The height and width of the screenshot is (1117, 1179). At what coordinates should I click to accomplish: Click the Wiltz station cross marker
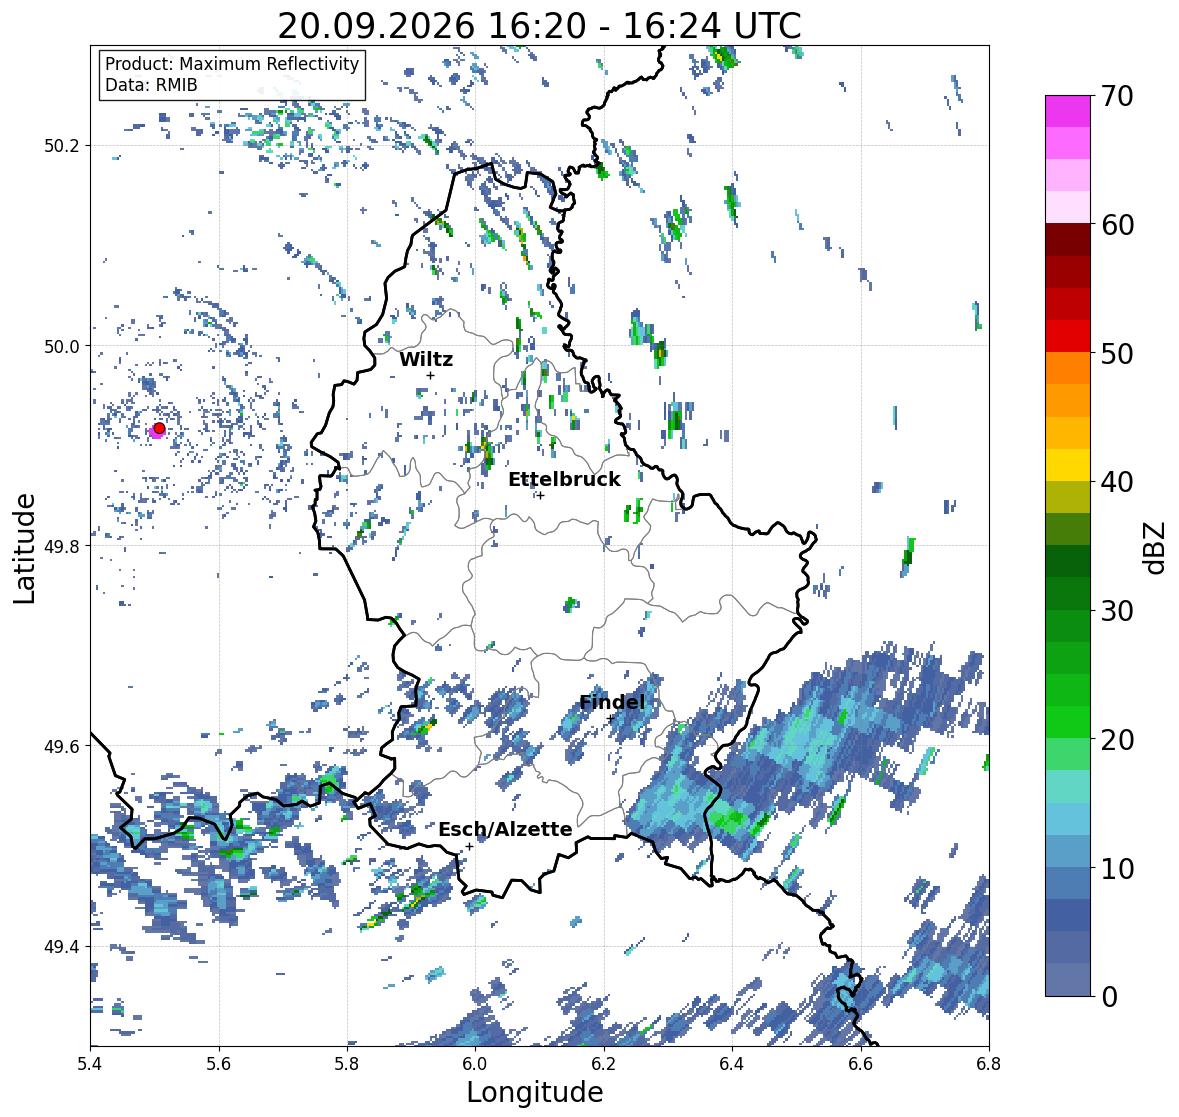point(430,375)
